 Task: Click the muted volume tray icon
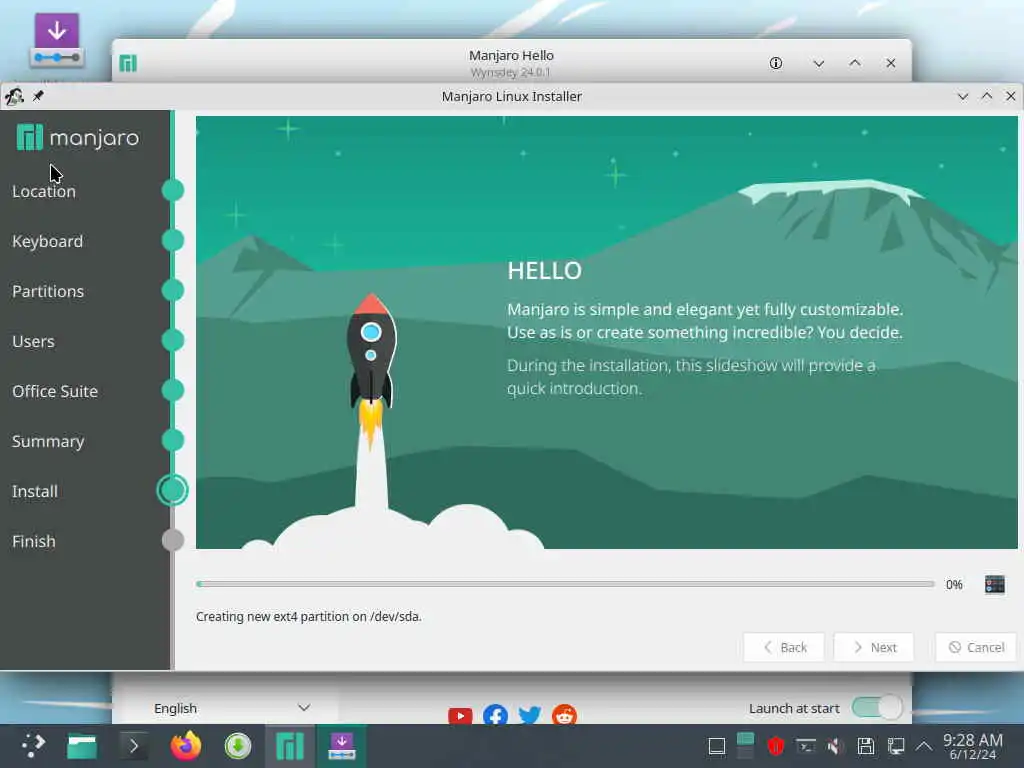[835, 746]
